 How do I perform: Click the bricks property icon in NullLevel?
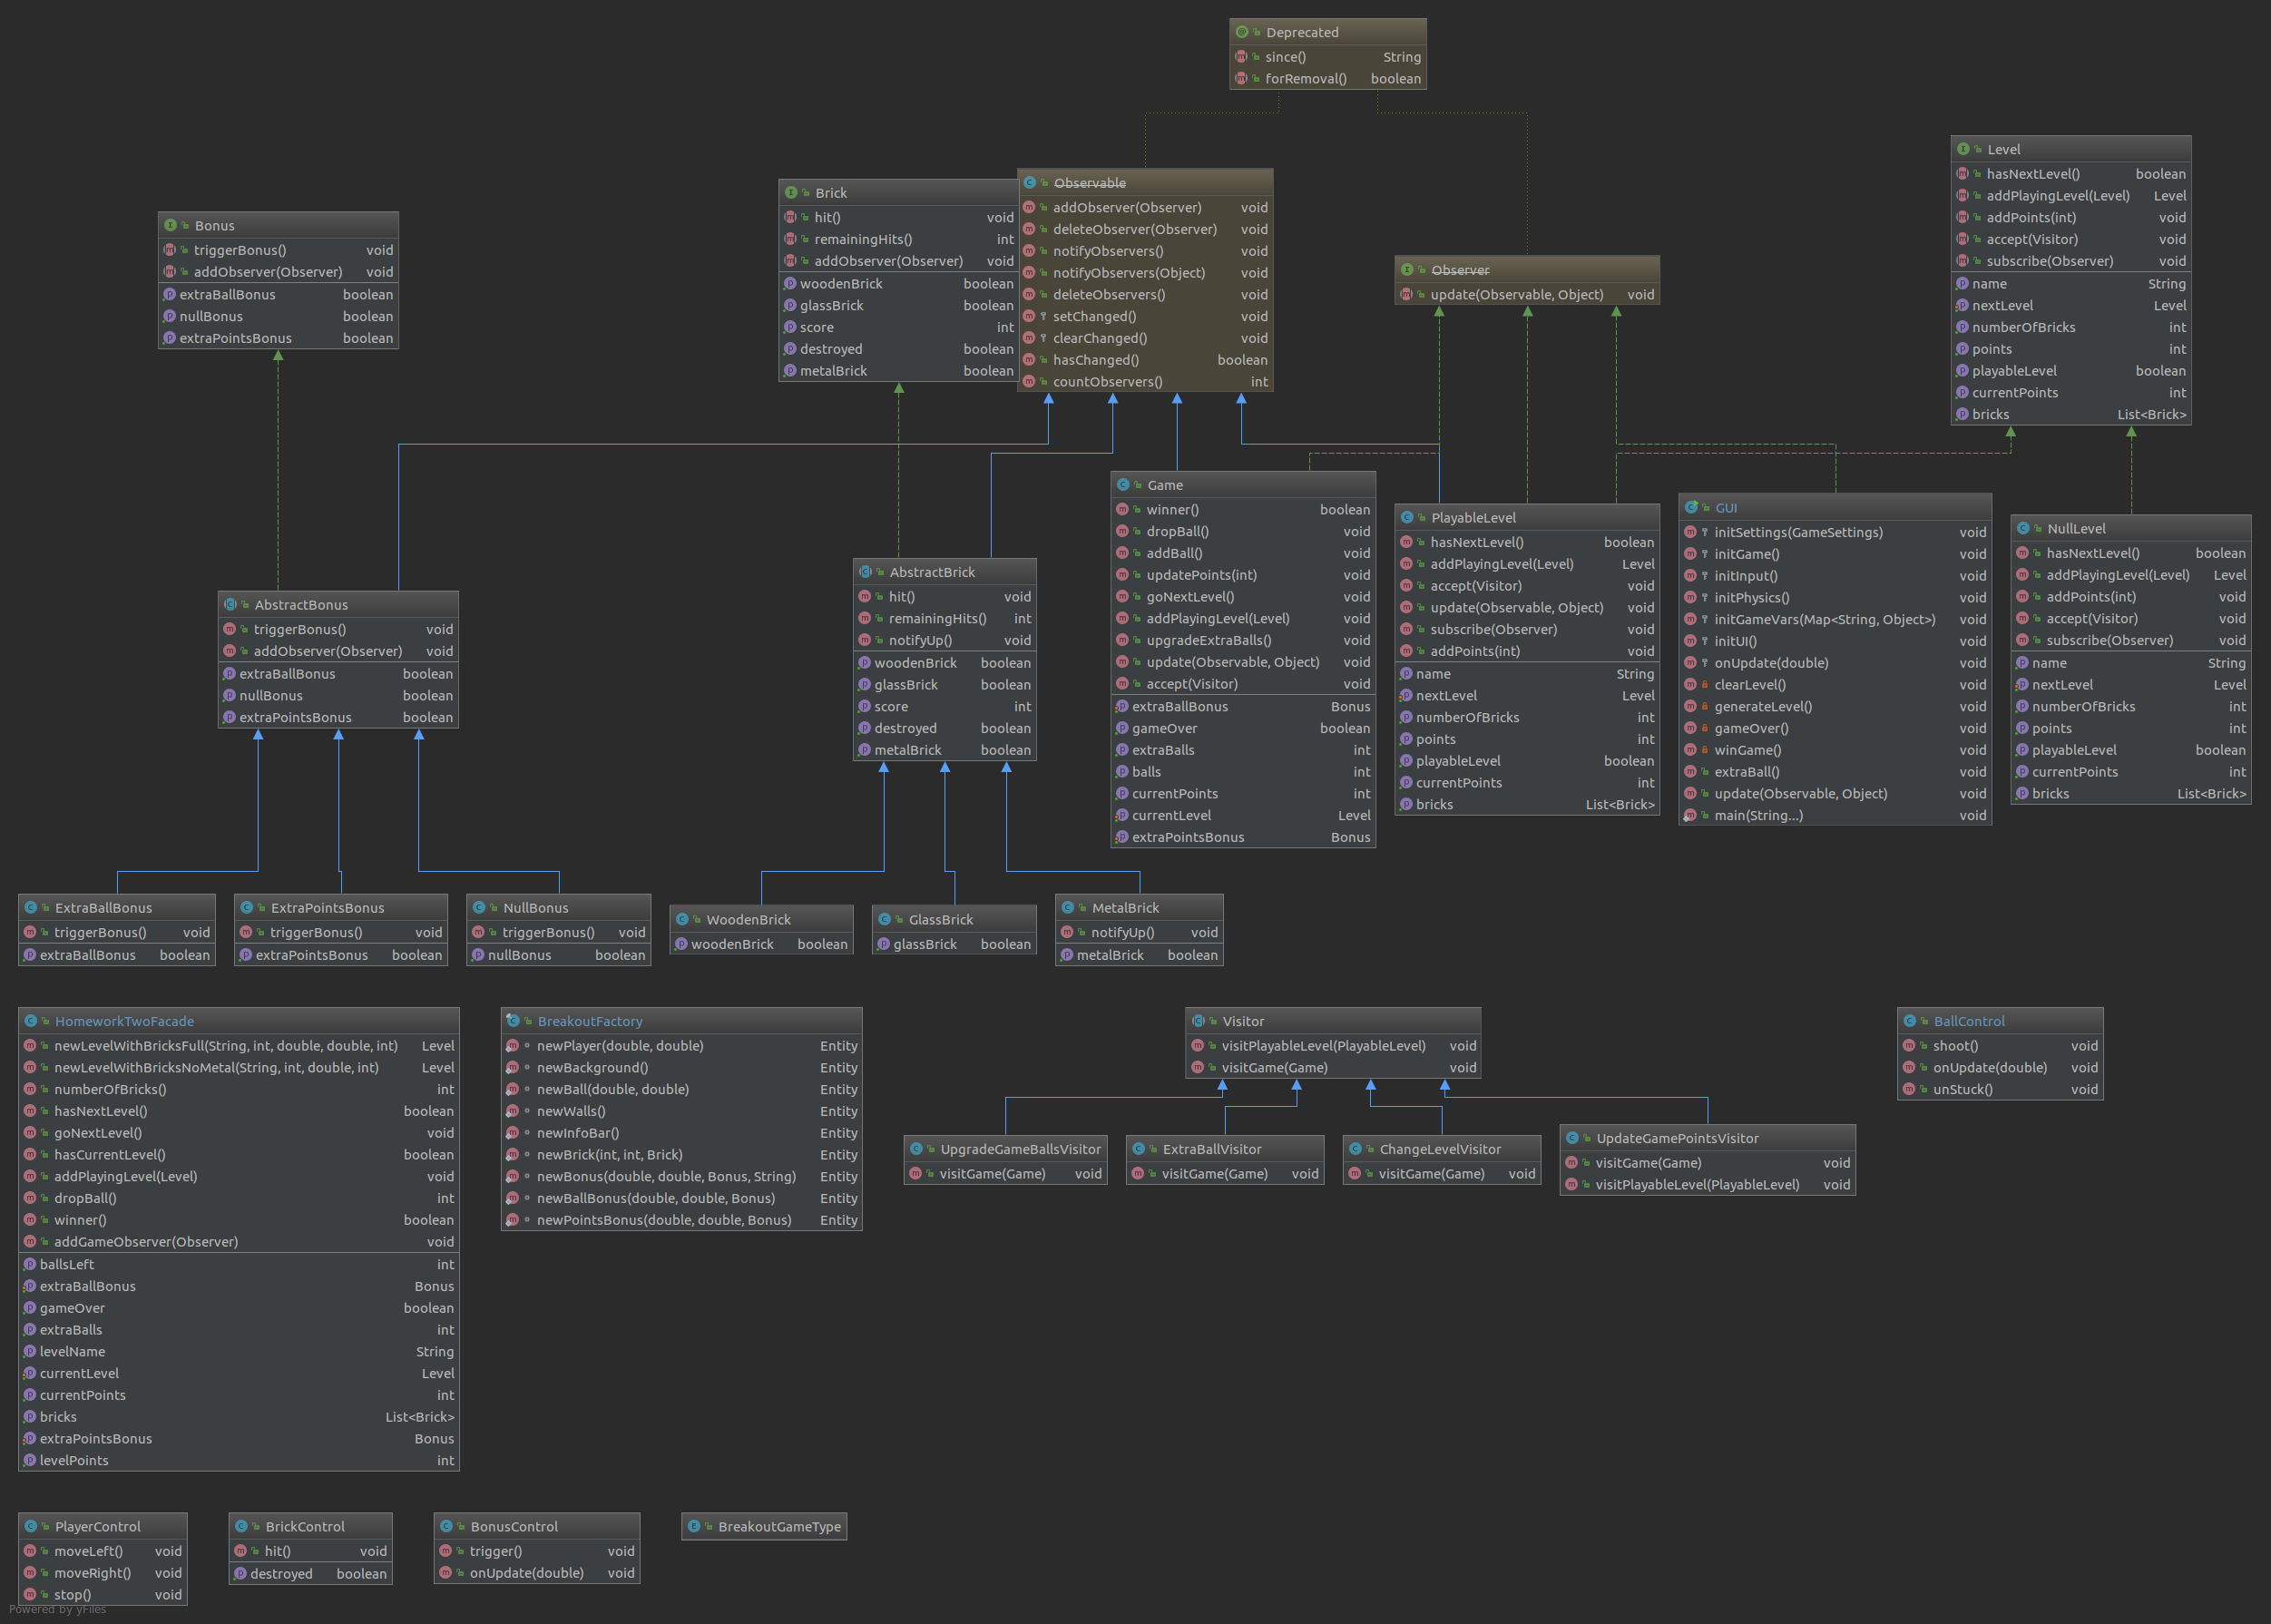click(2022, 794)
